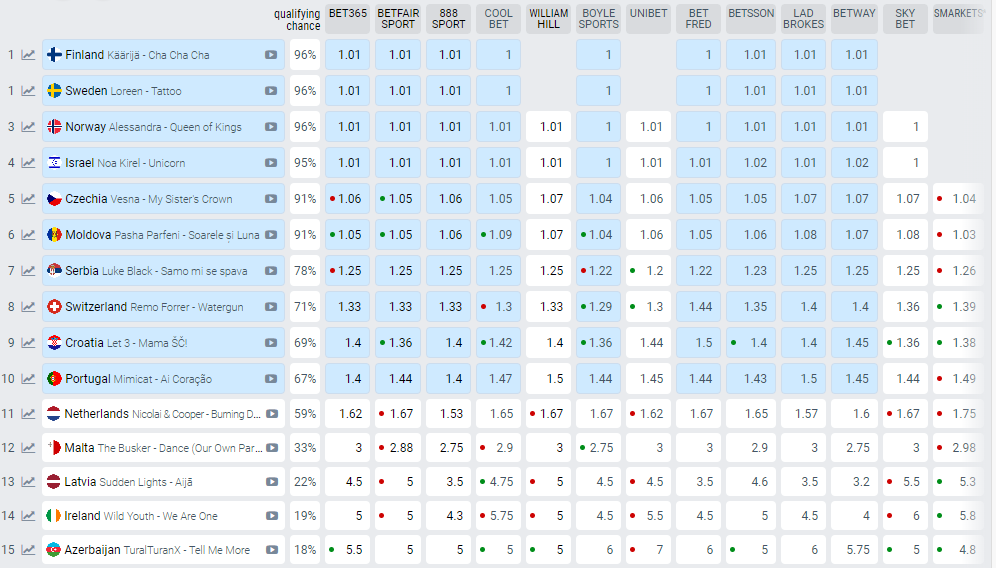Select the Sky Bet column header

pyautogui.click(x=905, y=19)
